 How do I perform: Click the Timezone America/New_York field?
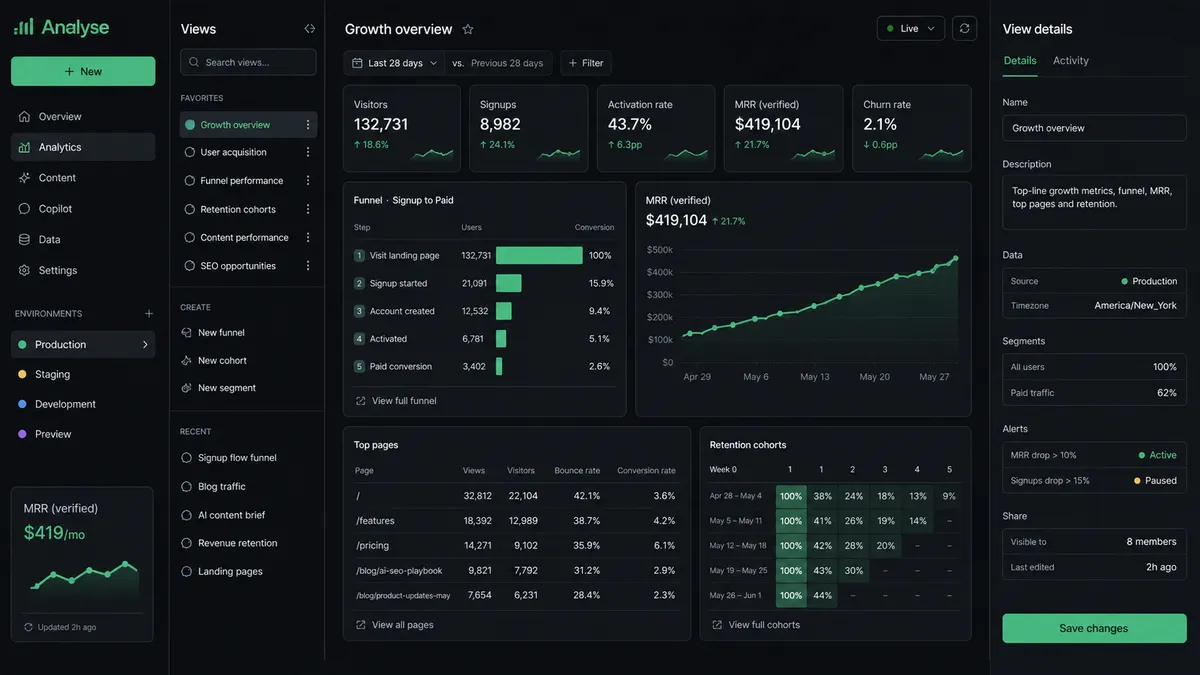1094,306
